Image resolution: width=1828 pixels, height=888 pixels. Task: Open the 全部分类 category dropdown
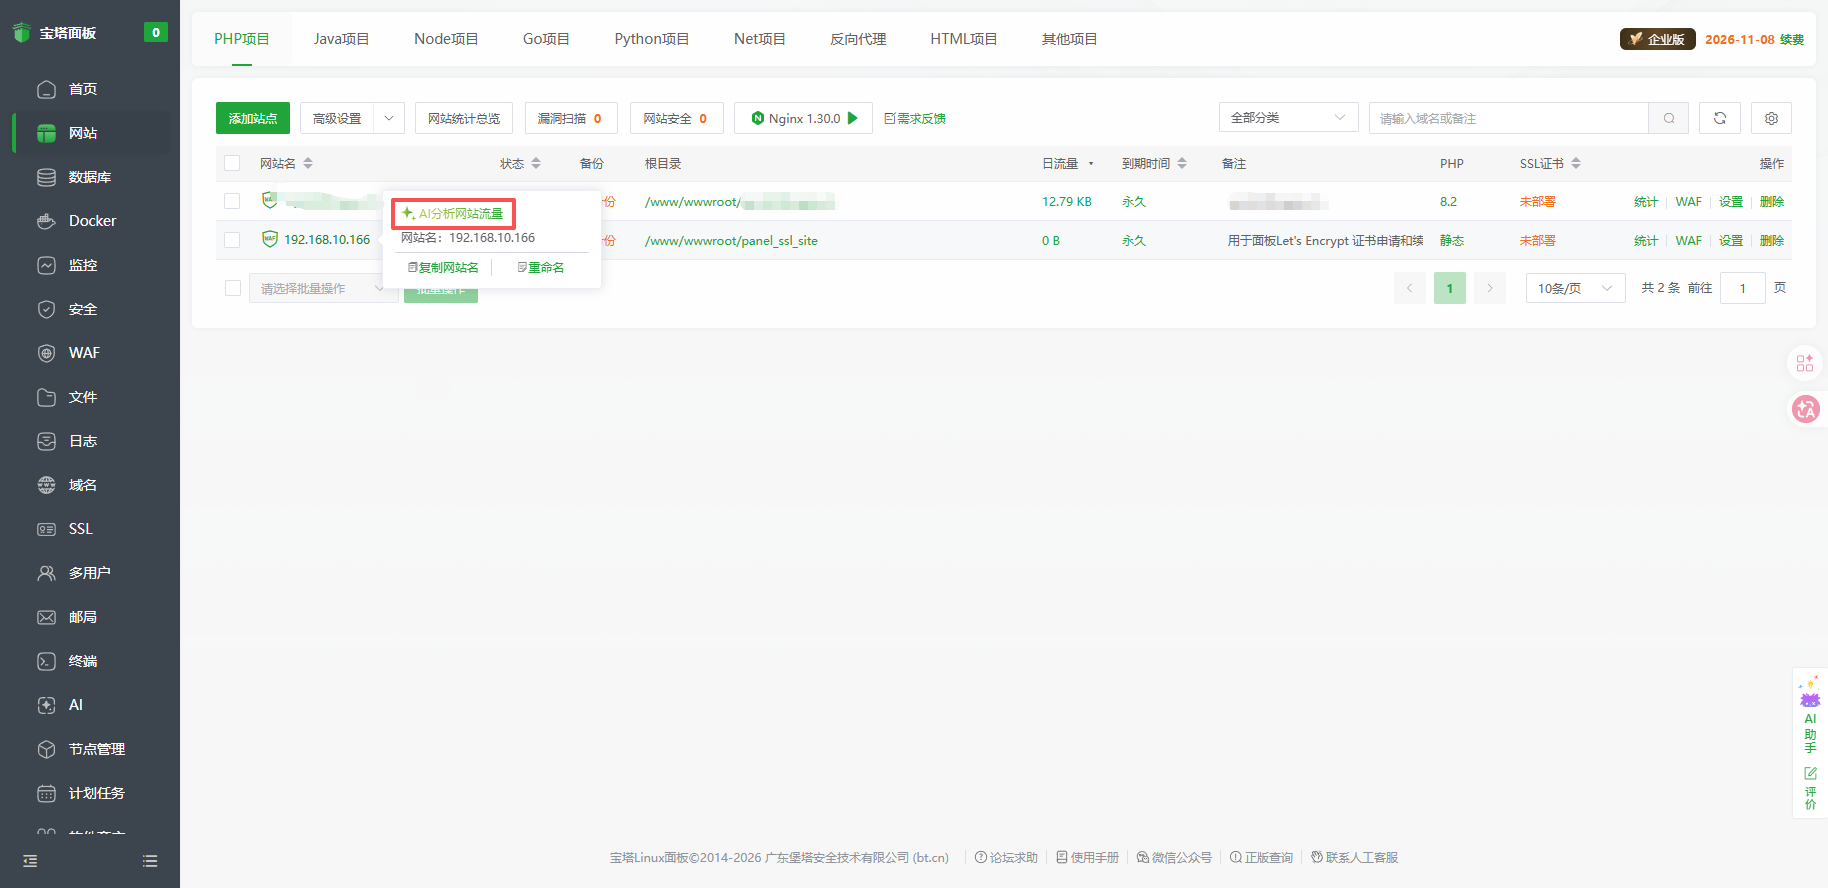1288,118
